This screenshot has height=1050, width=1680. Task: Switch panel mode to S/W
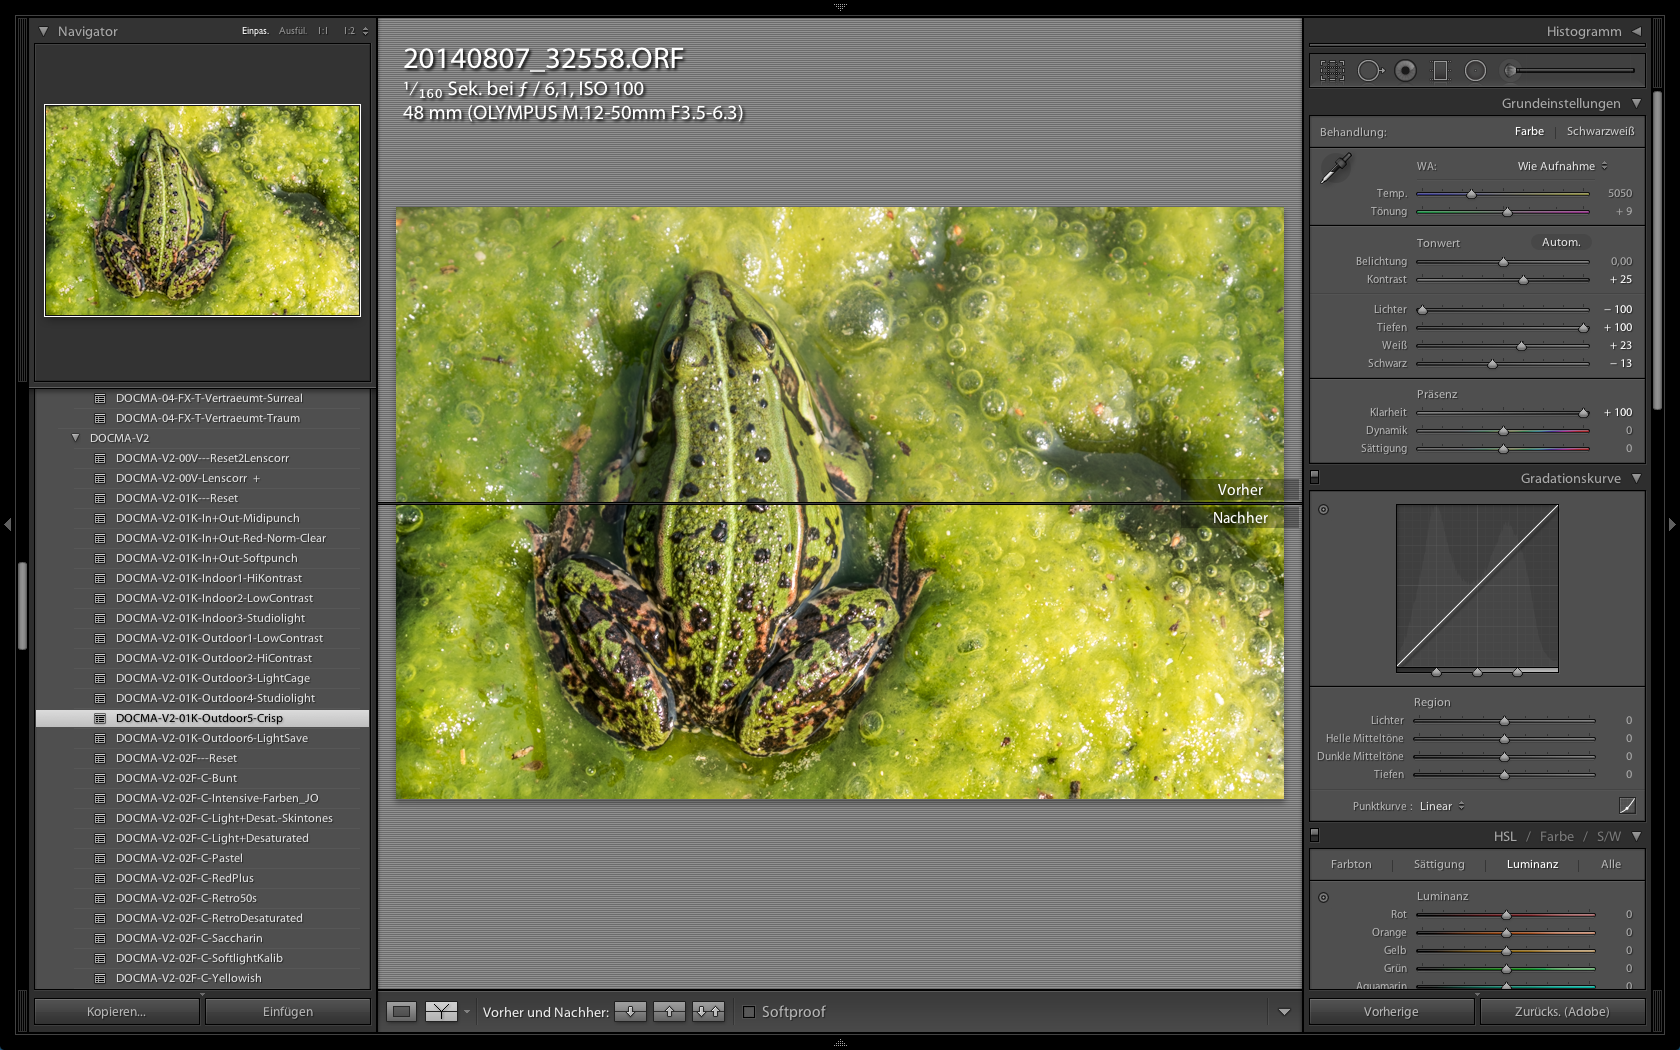[1609, 837]
